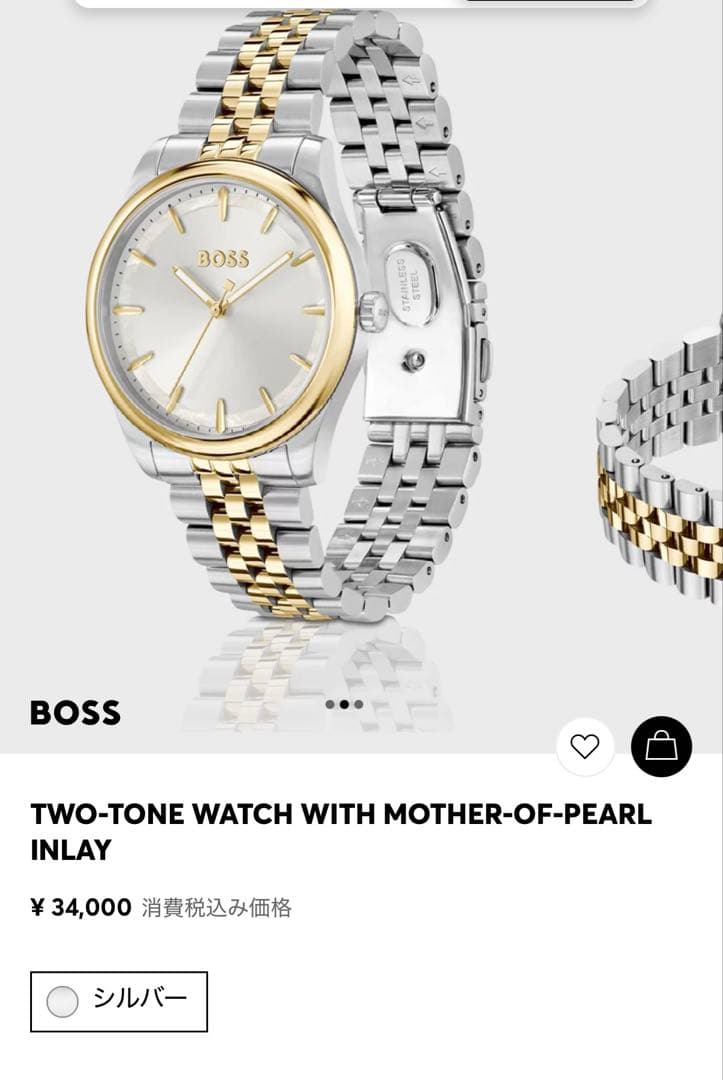The width and height of the screenshot is (723, 1080).
Task: Tap the dark button in top bar
Action: point(551,1)
